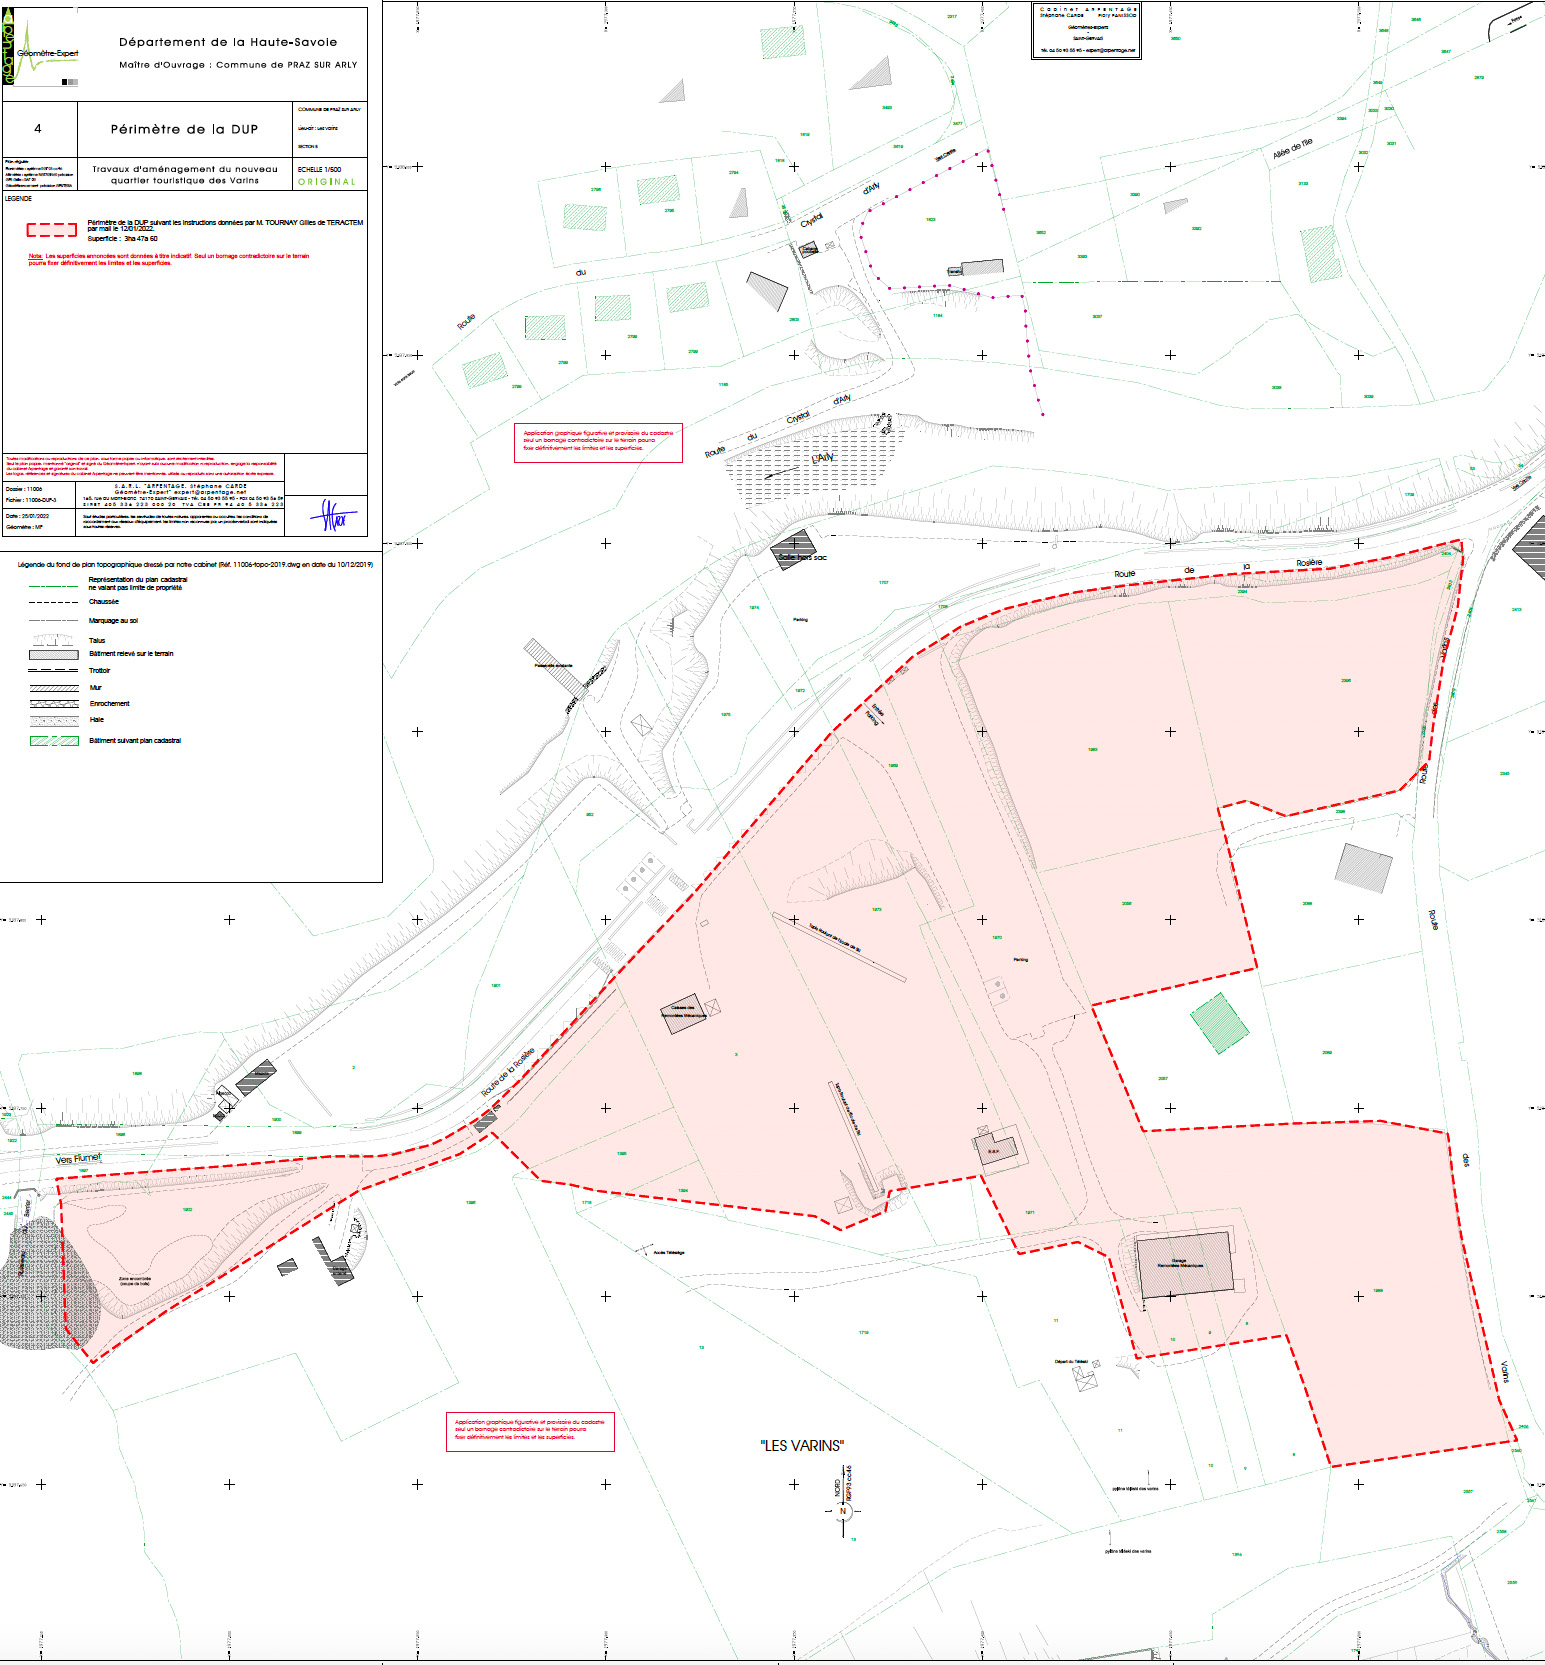Screen dimensions: 1545x1665
Task: Click the Trottoir double-dash legend symbol
Action: point(54,671)
